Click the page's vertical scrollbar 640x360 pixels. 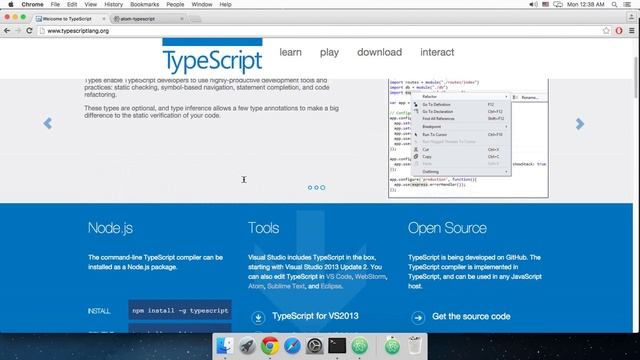636,78
